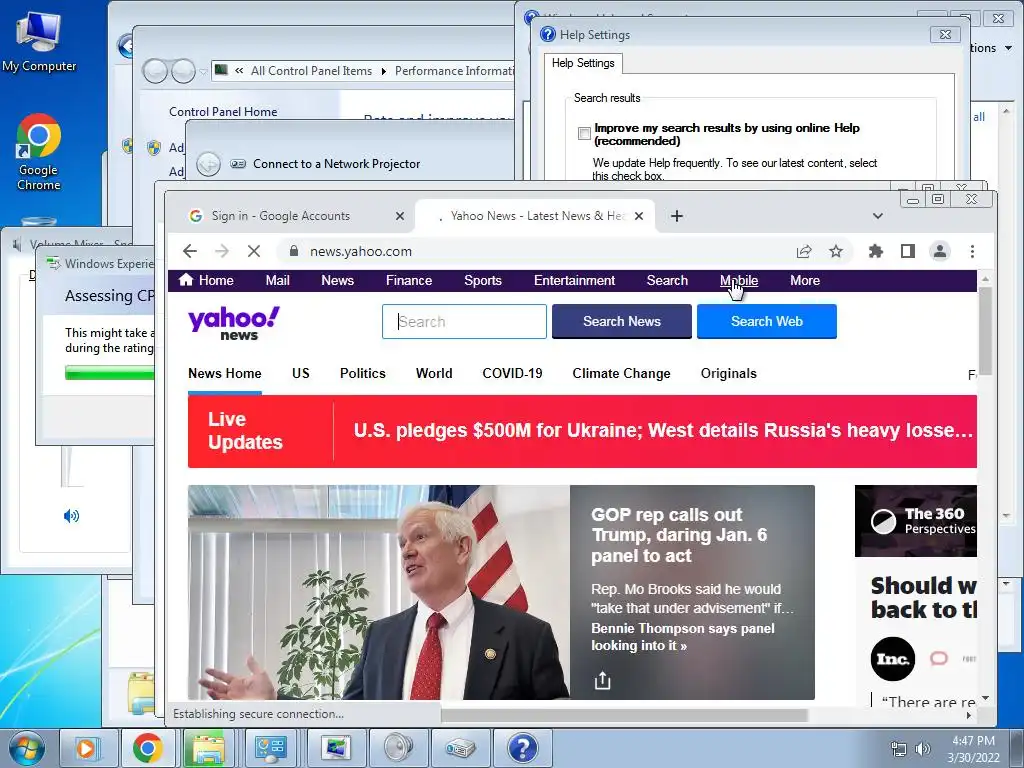Viewport: 1024px width, 768px height.
Task: Open Network Projector taskbar icon
Action: pyautogui.click(x=460, y=748)
